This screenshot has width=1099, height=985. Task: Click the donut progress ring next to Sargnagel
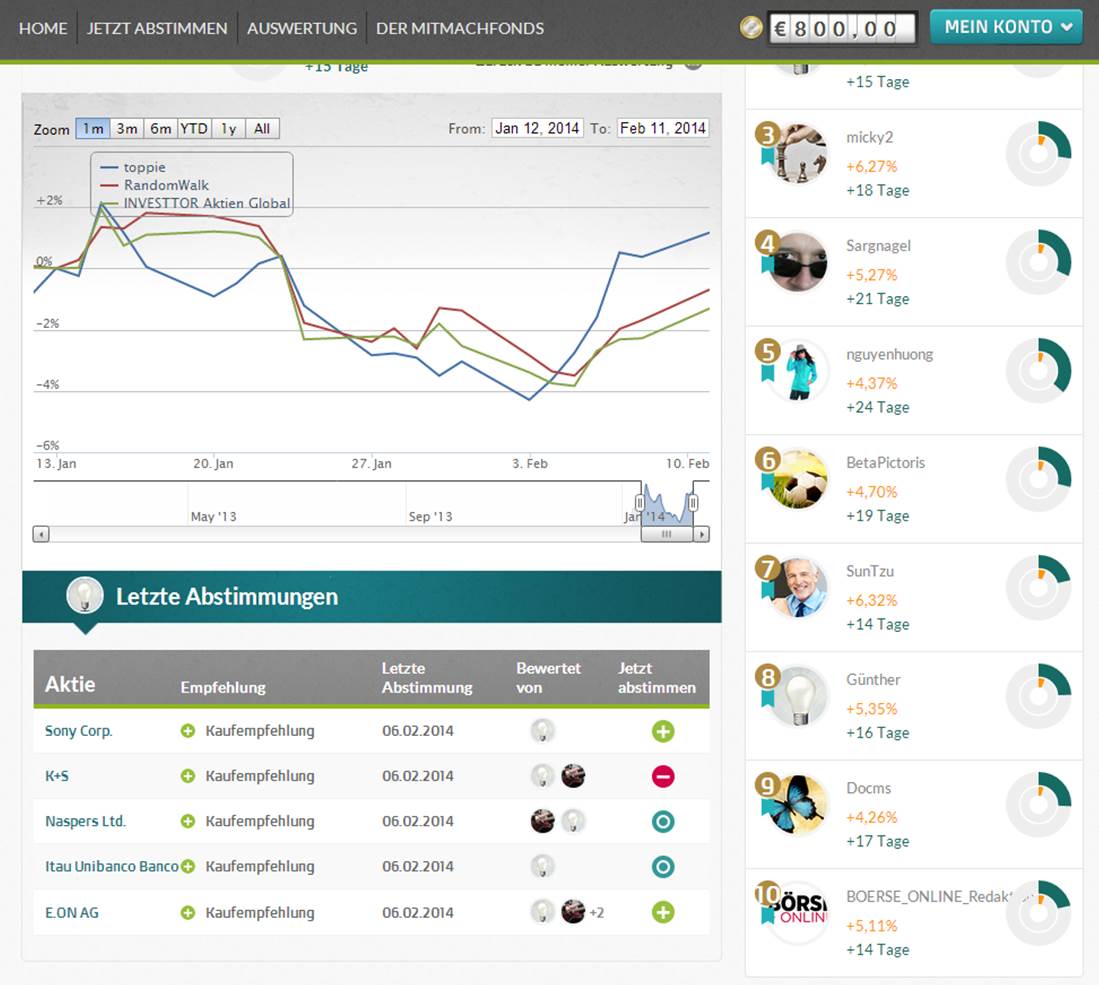tap(1038, 262)
